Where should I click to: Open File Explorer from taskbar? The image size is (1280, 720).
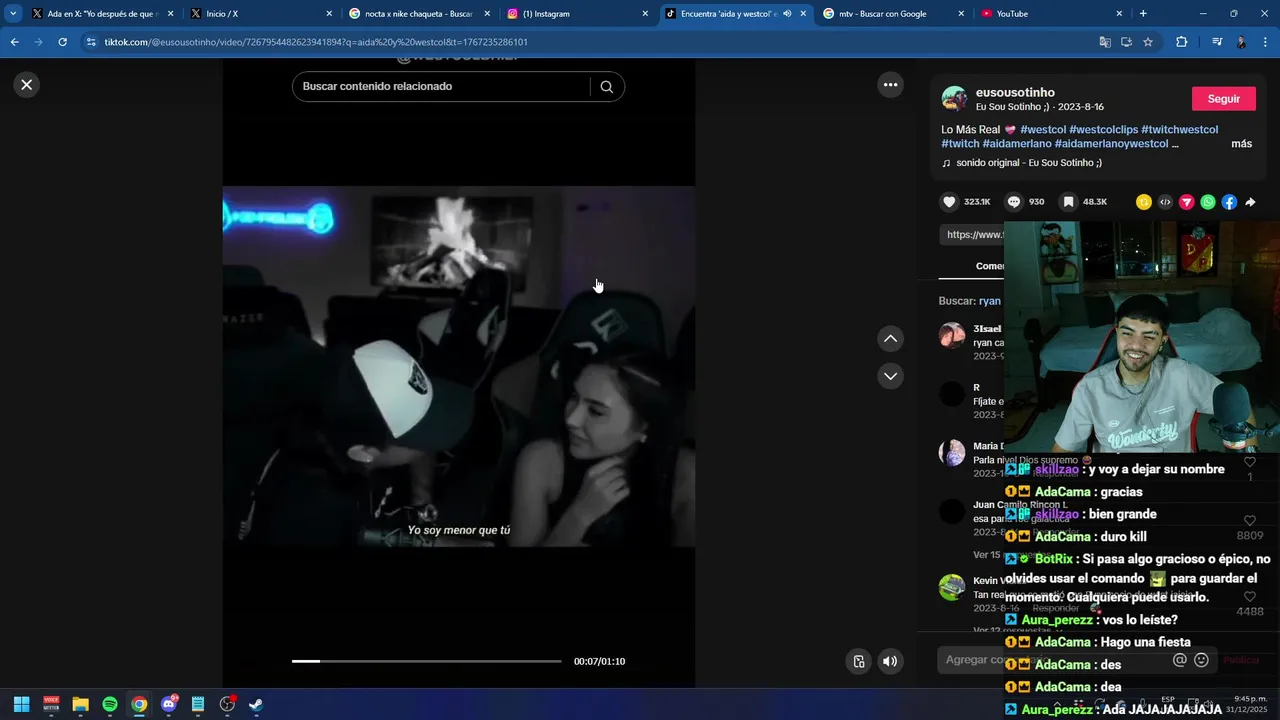[80, 704]
